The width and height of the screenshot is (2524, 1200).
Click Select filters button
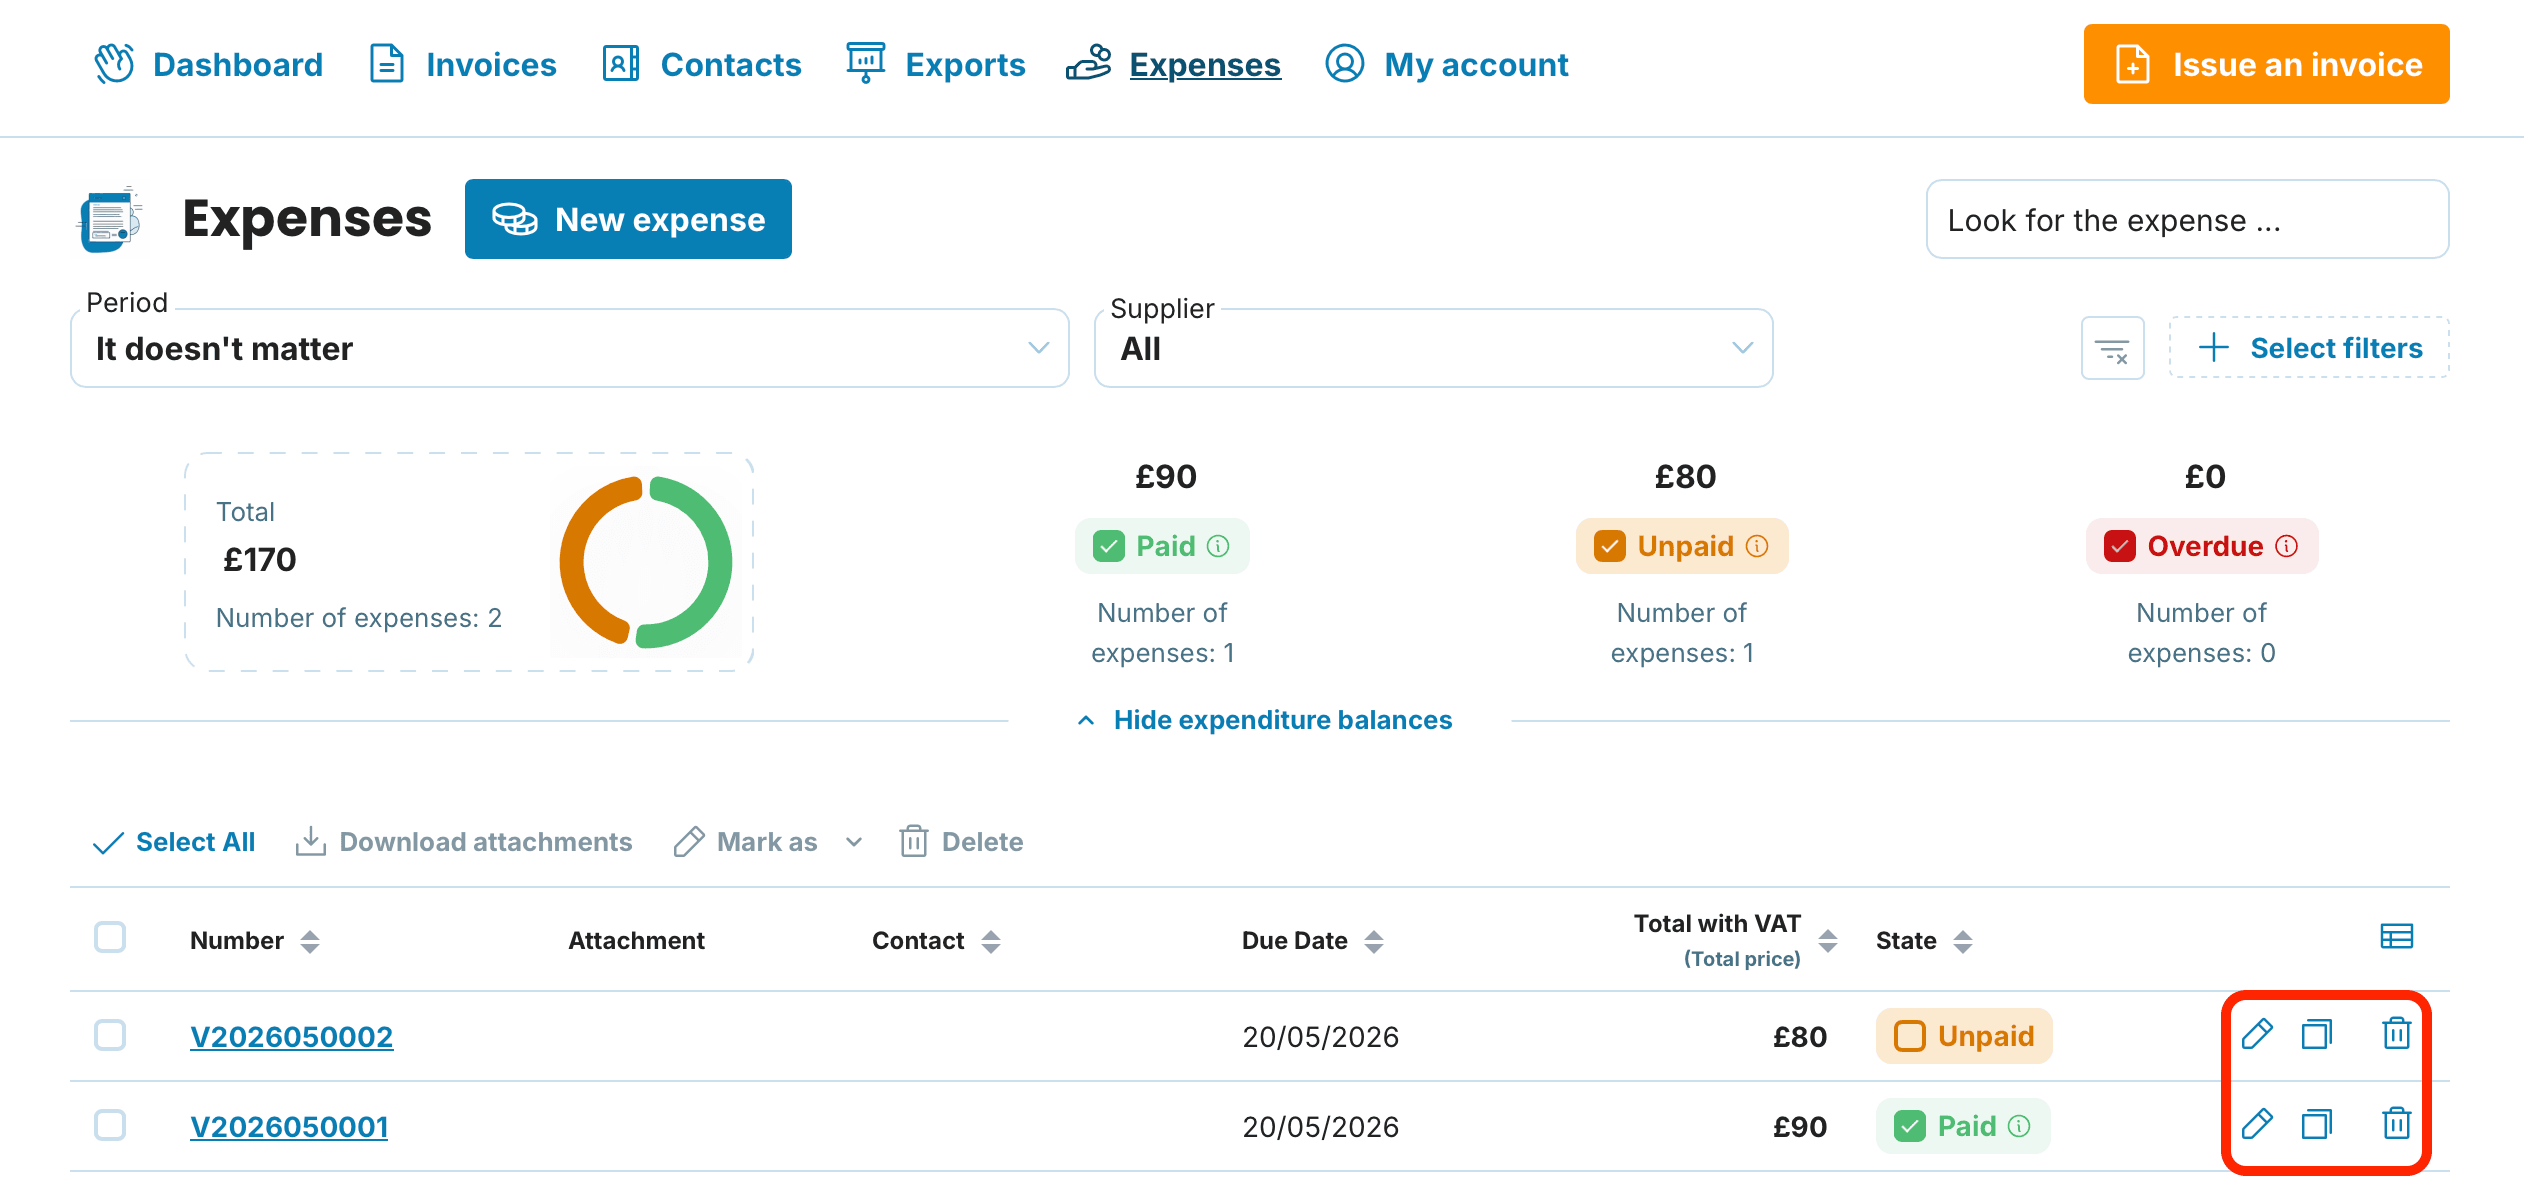click(2309, 348)
